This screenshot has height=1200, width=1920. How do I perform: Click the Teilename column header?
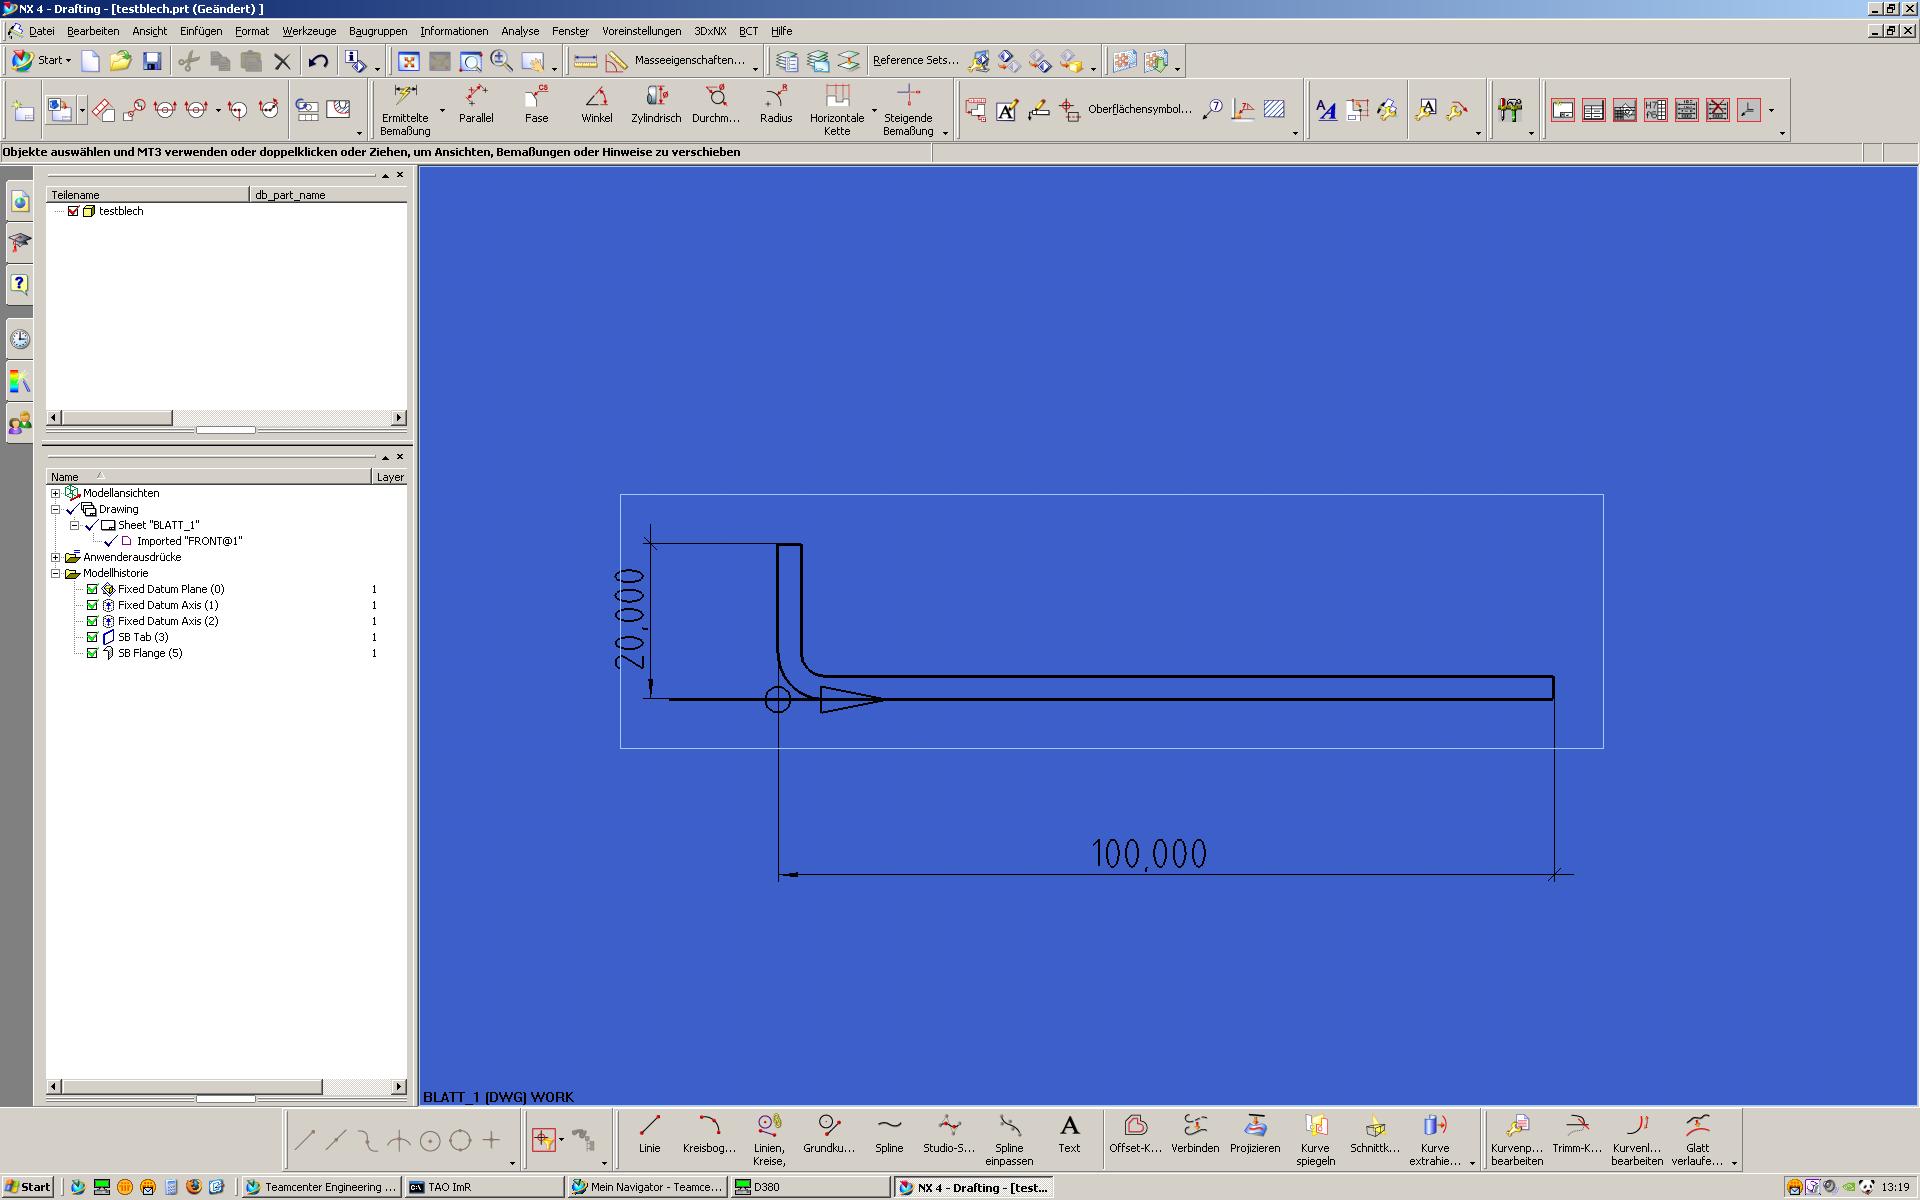point(148,195)
